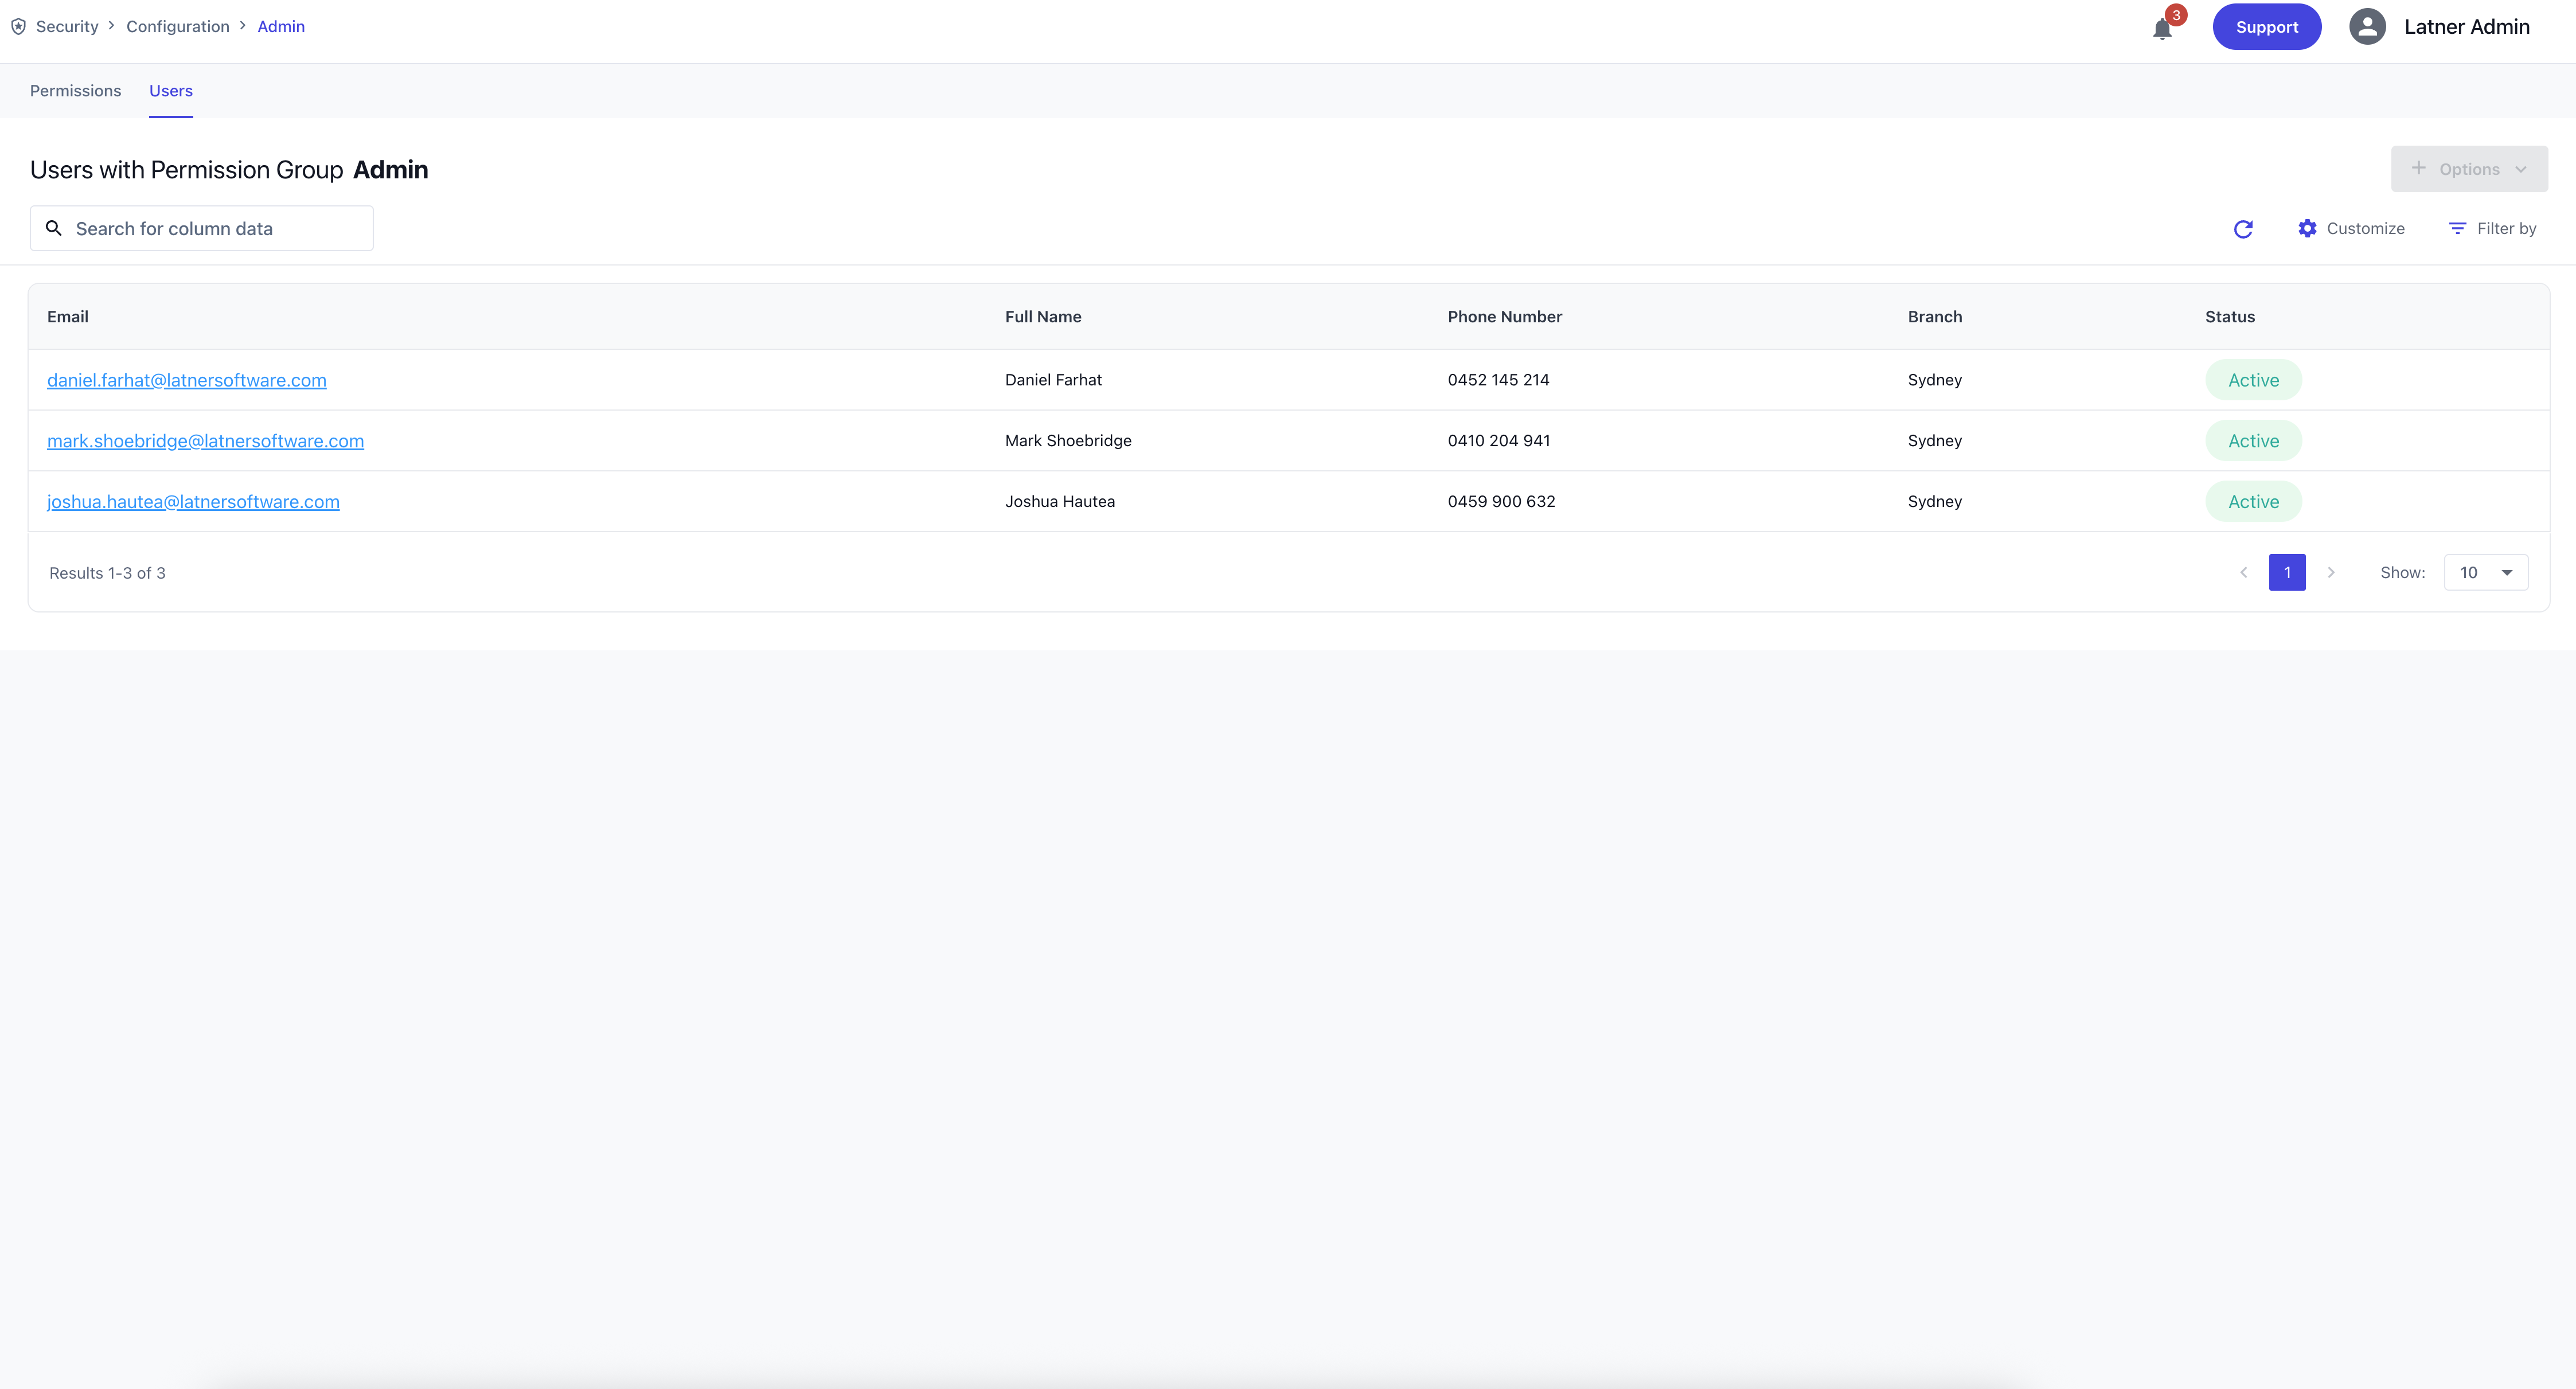The height and width of the screenshot is (1389, 2576).
Task: Select the Users tab
Action: coord(171,91)
